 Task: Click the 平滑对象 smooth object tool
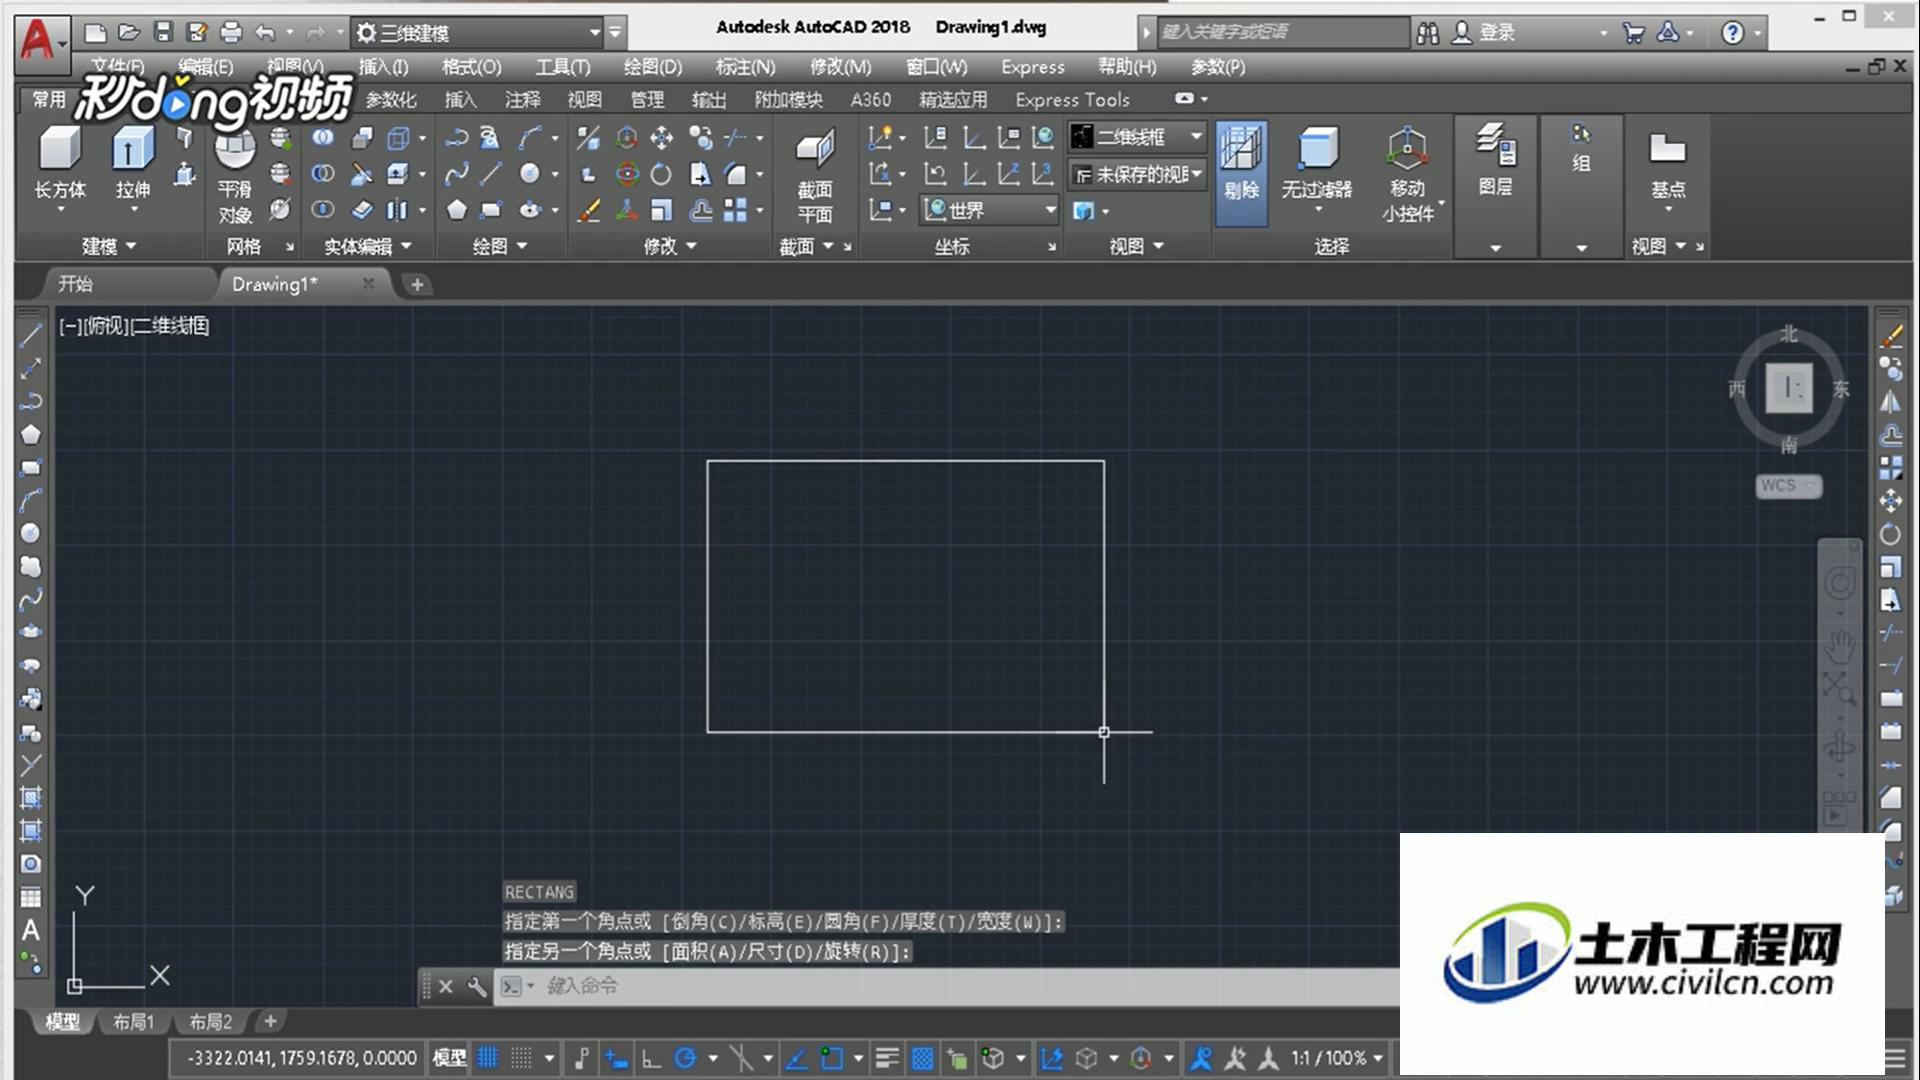[x=235, y=176]
